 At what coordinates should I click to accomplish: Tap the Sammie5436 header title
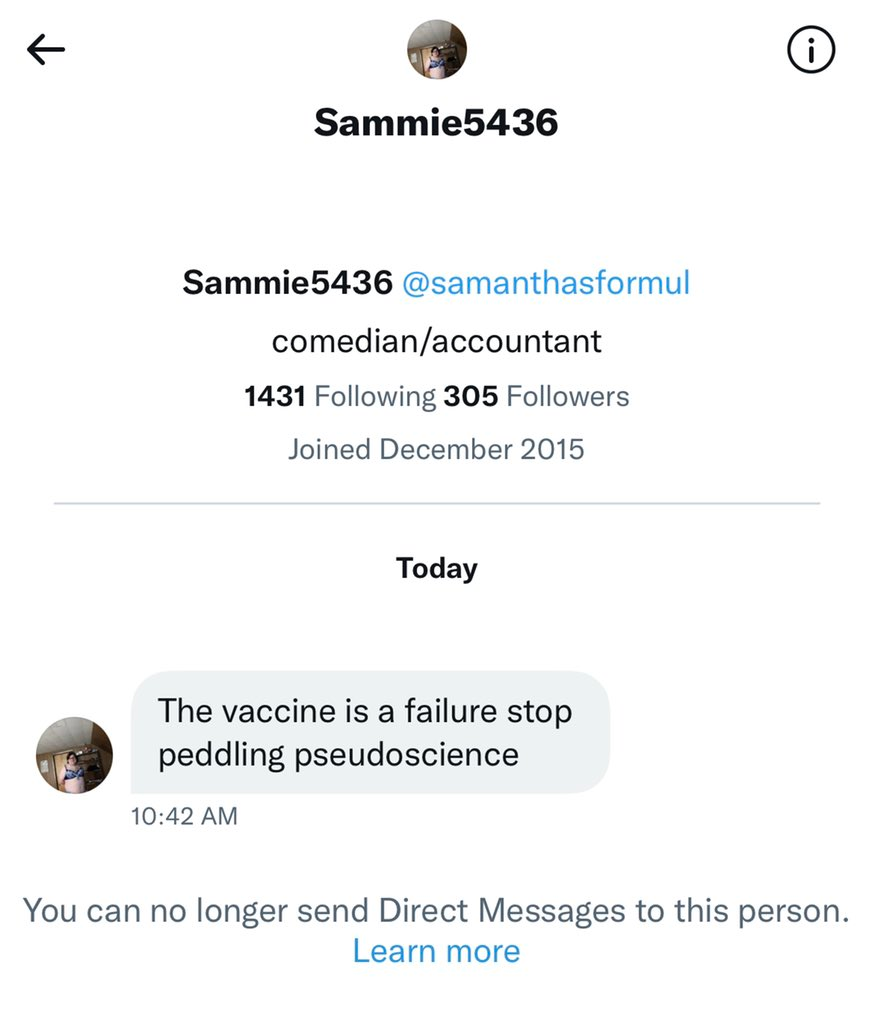pyautogui.click(x=436, y=123)
